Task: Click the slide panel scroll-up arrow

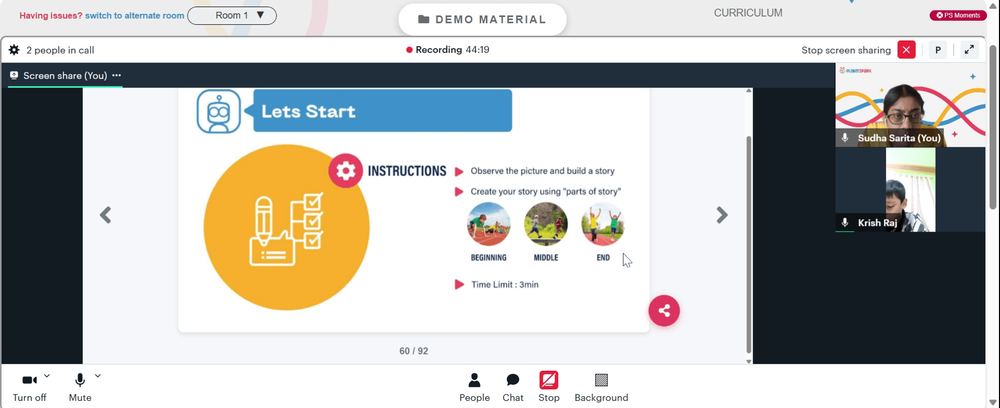Action: pos(749,92)
